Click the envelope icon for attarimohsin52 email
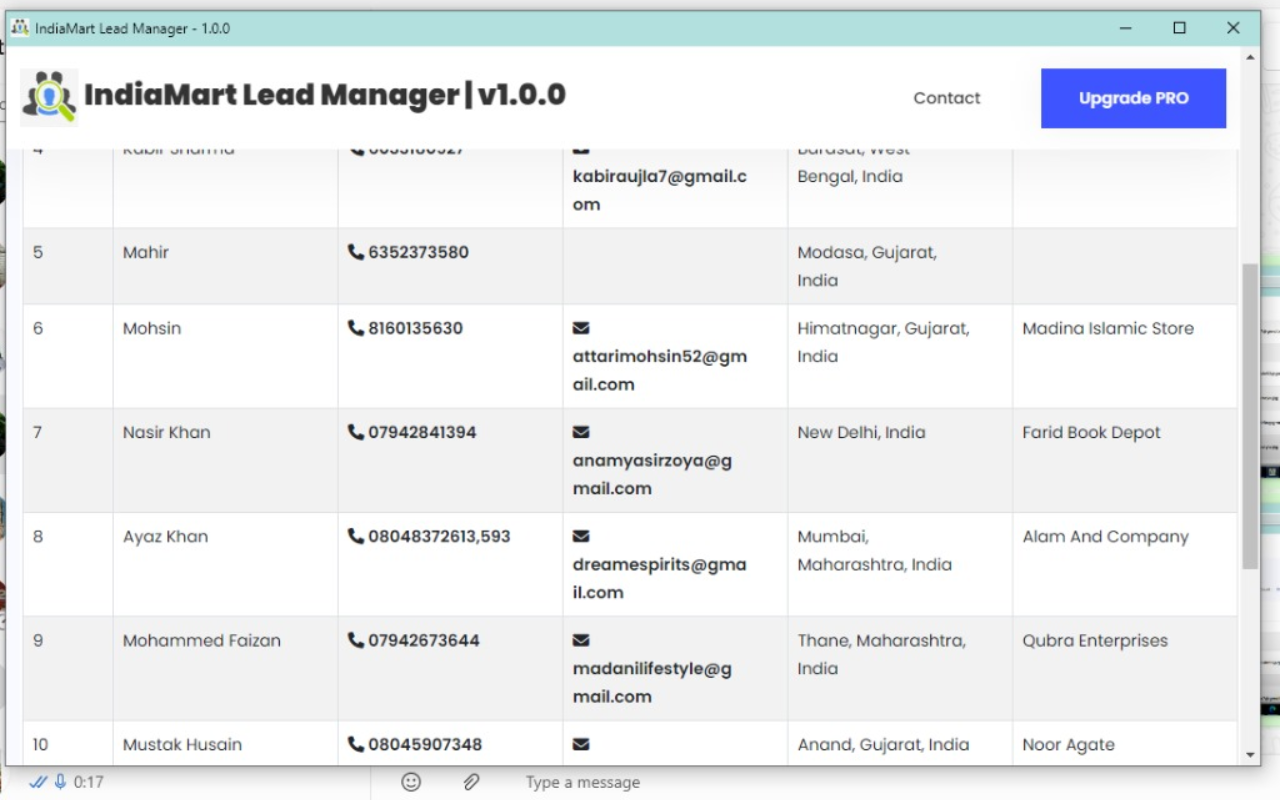This screenshot has height=800, width=1280. pyautogui.click(x=581, y=327)
